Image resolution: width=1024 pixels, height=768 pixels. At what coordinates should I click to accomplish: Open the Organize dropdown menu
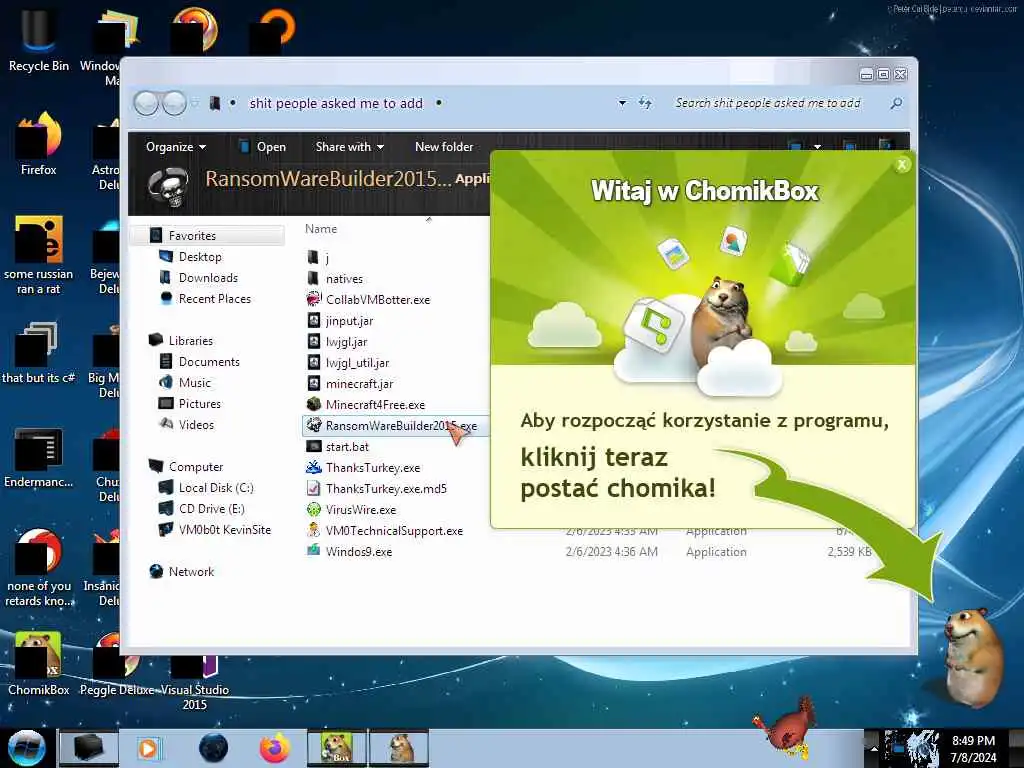pyautogui.click(x=176, y=147)
